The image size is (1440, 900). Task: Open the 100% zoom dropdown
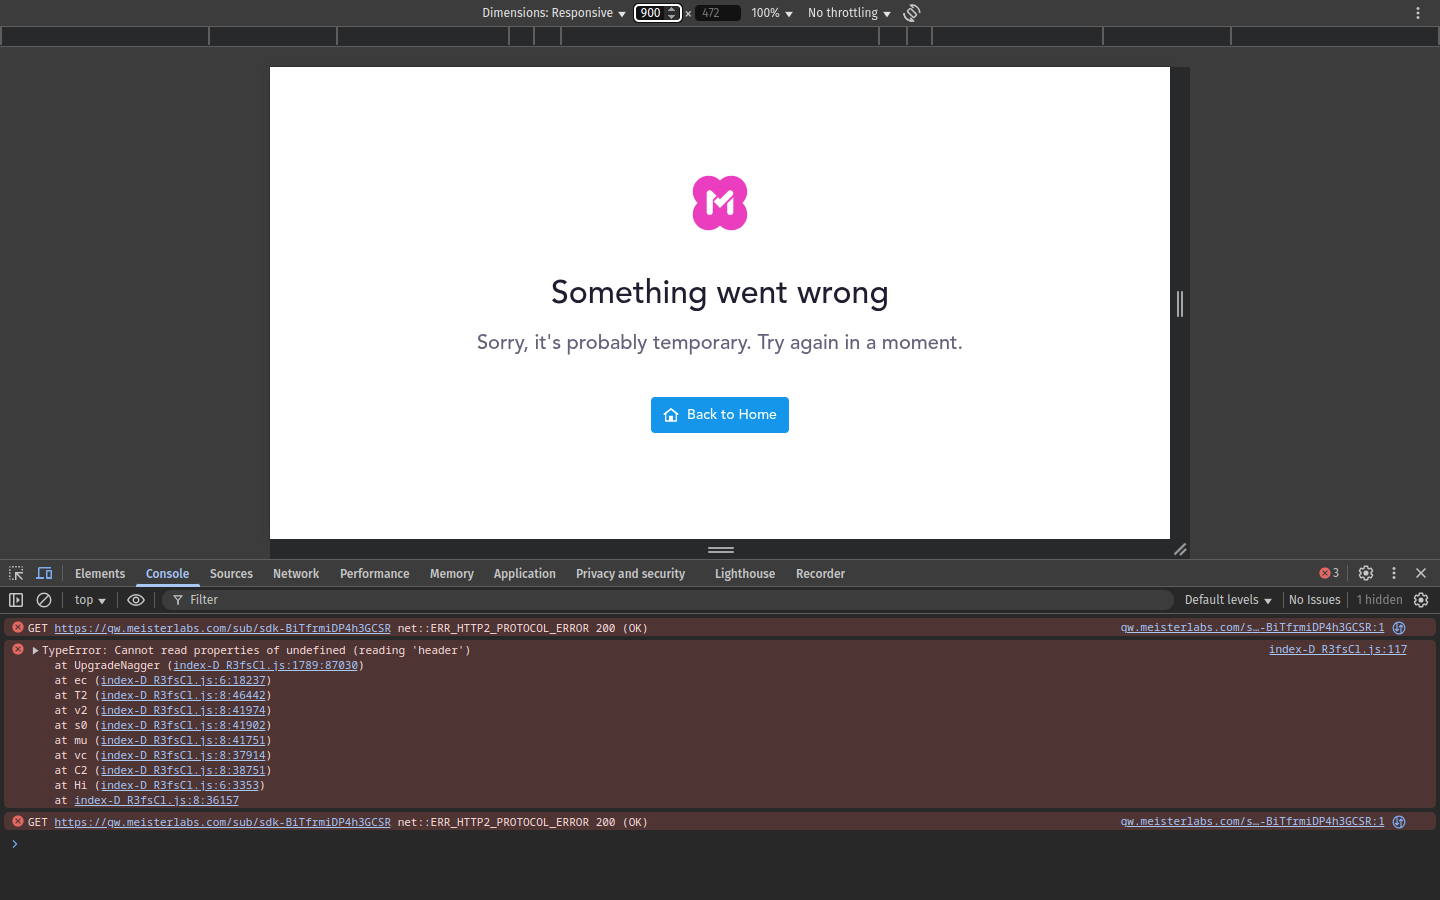[772, 13]
